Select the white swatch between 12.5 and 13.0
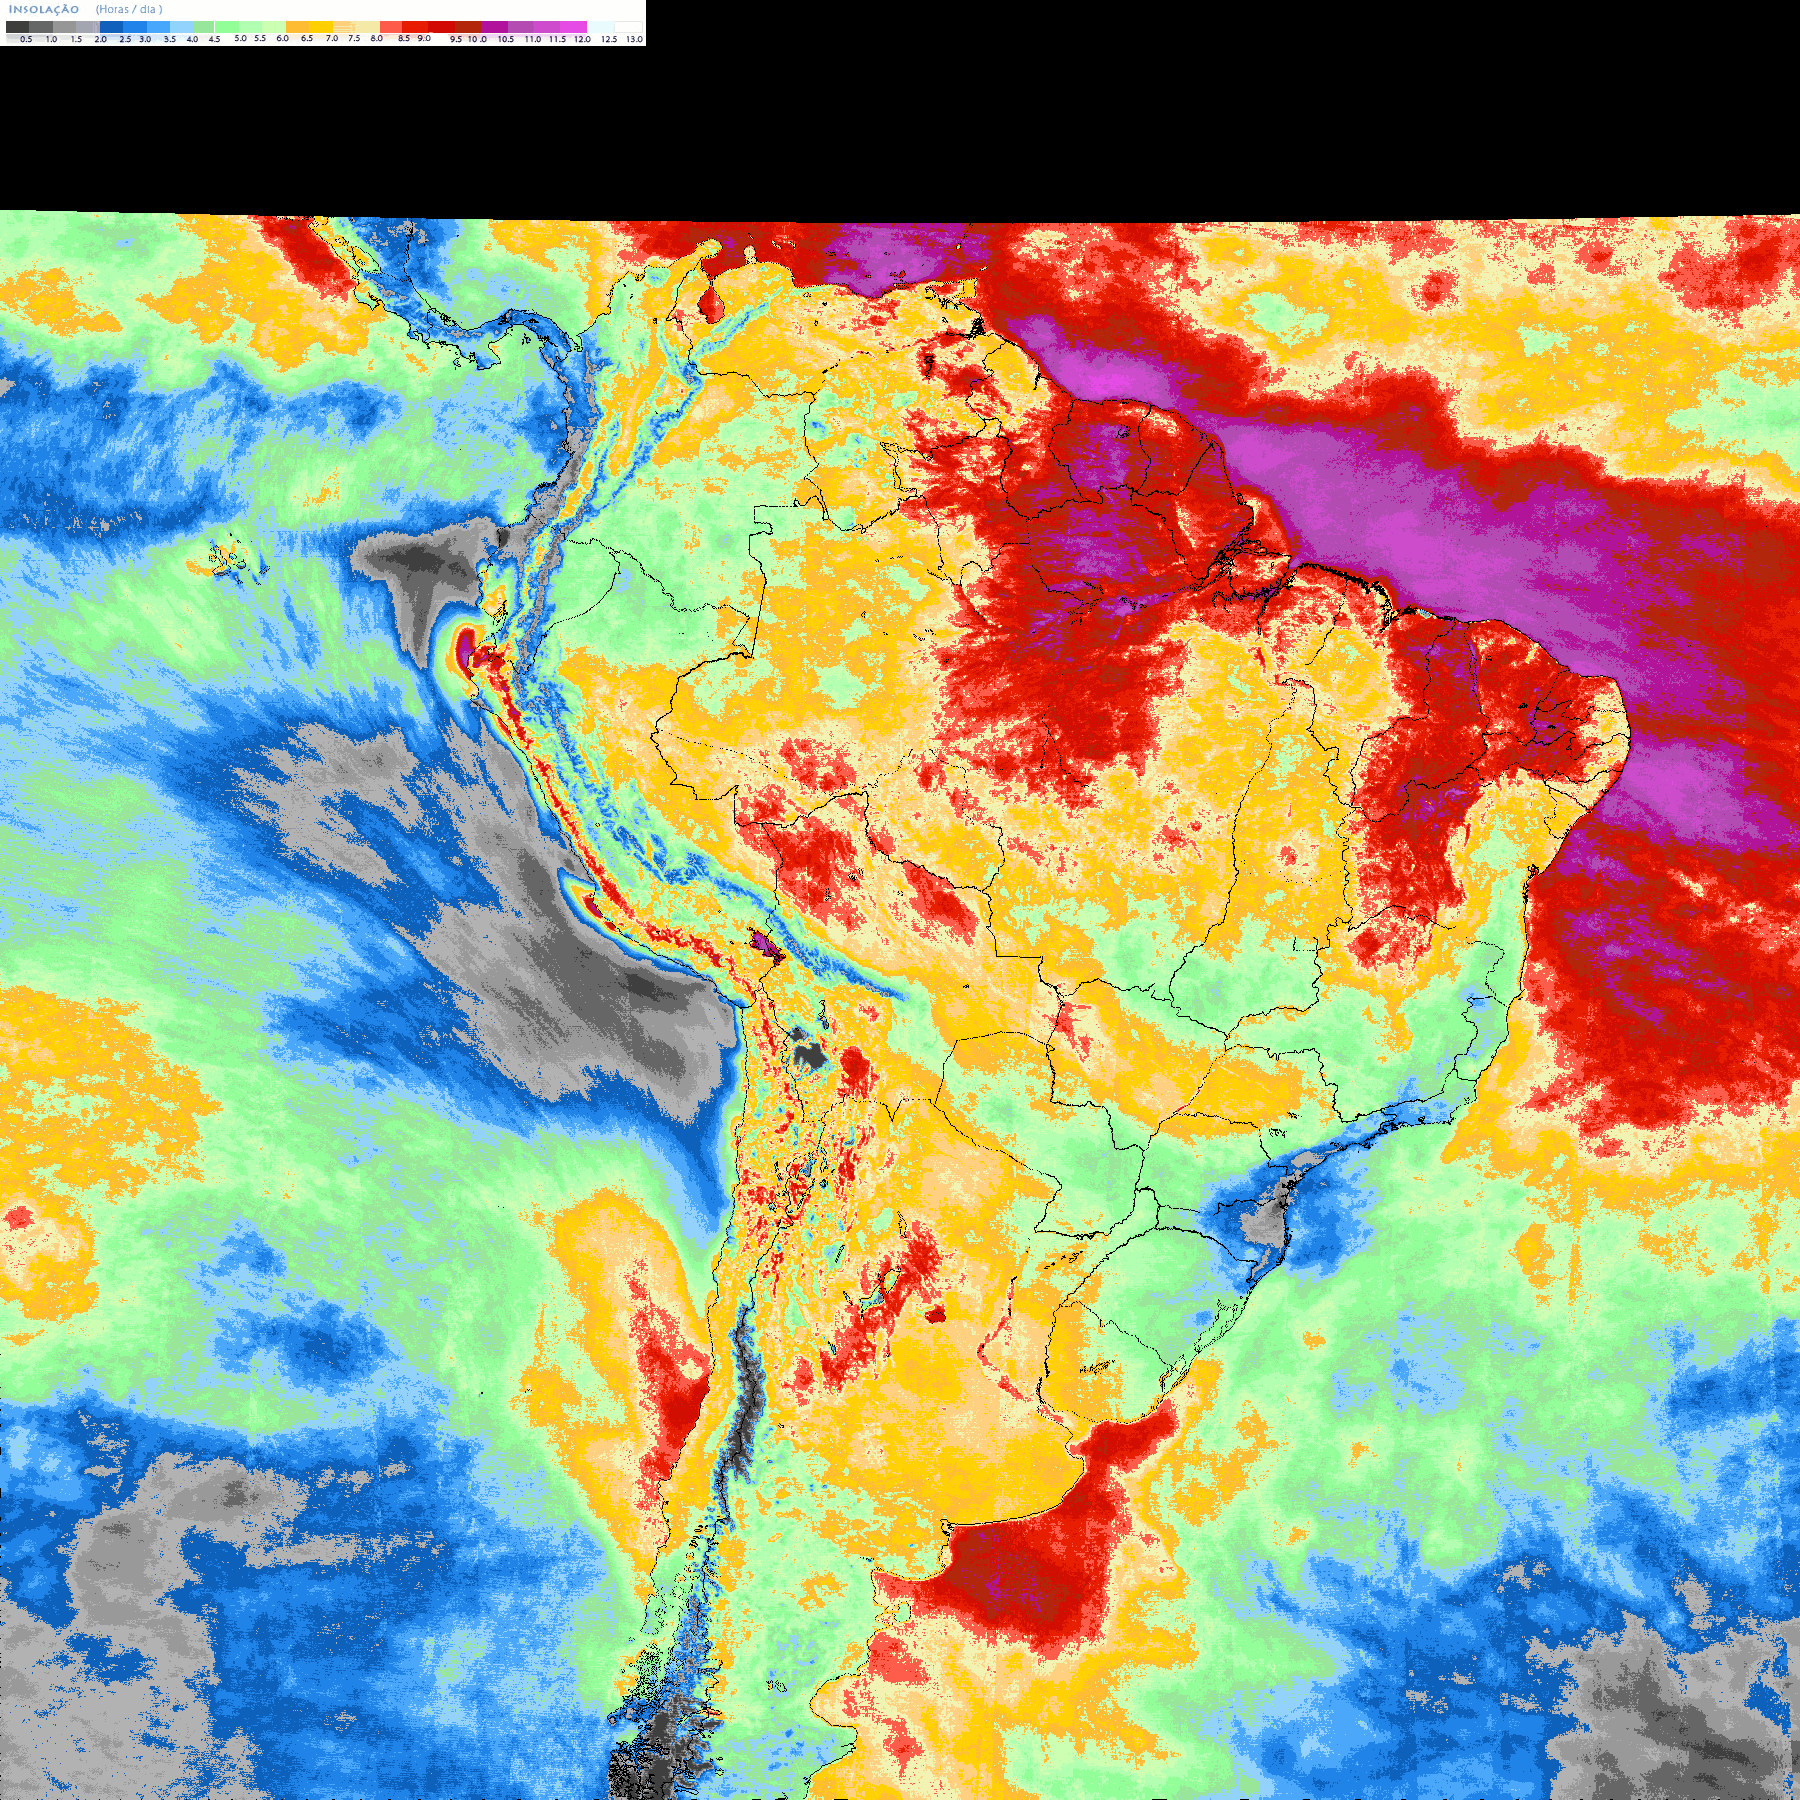1800x1800 pixels. click(x=628, y=27)
